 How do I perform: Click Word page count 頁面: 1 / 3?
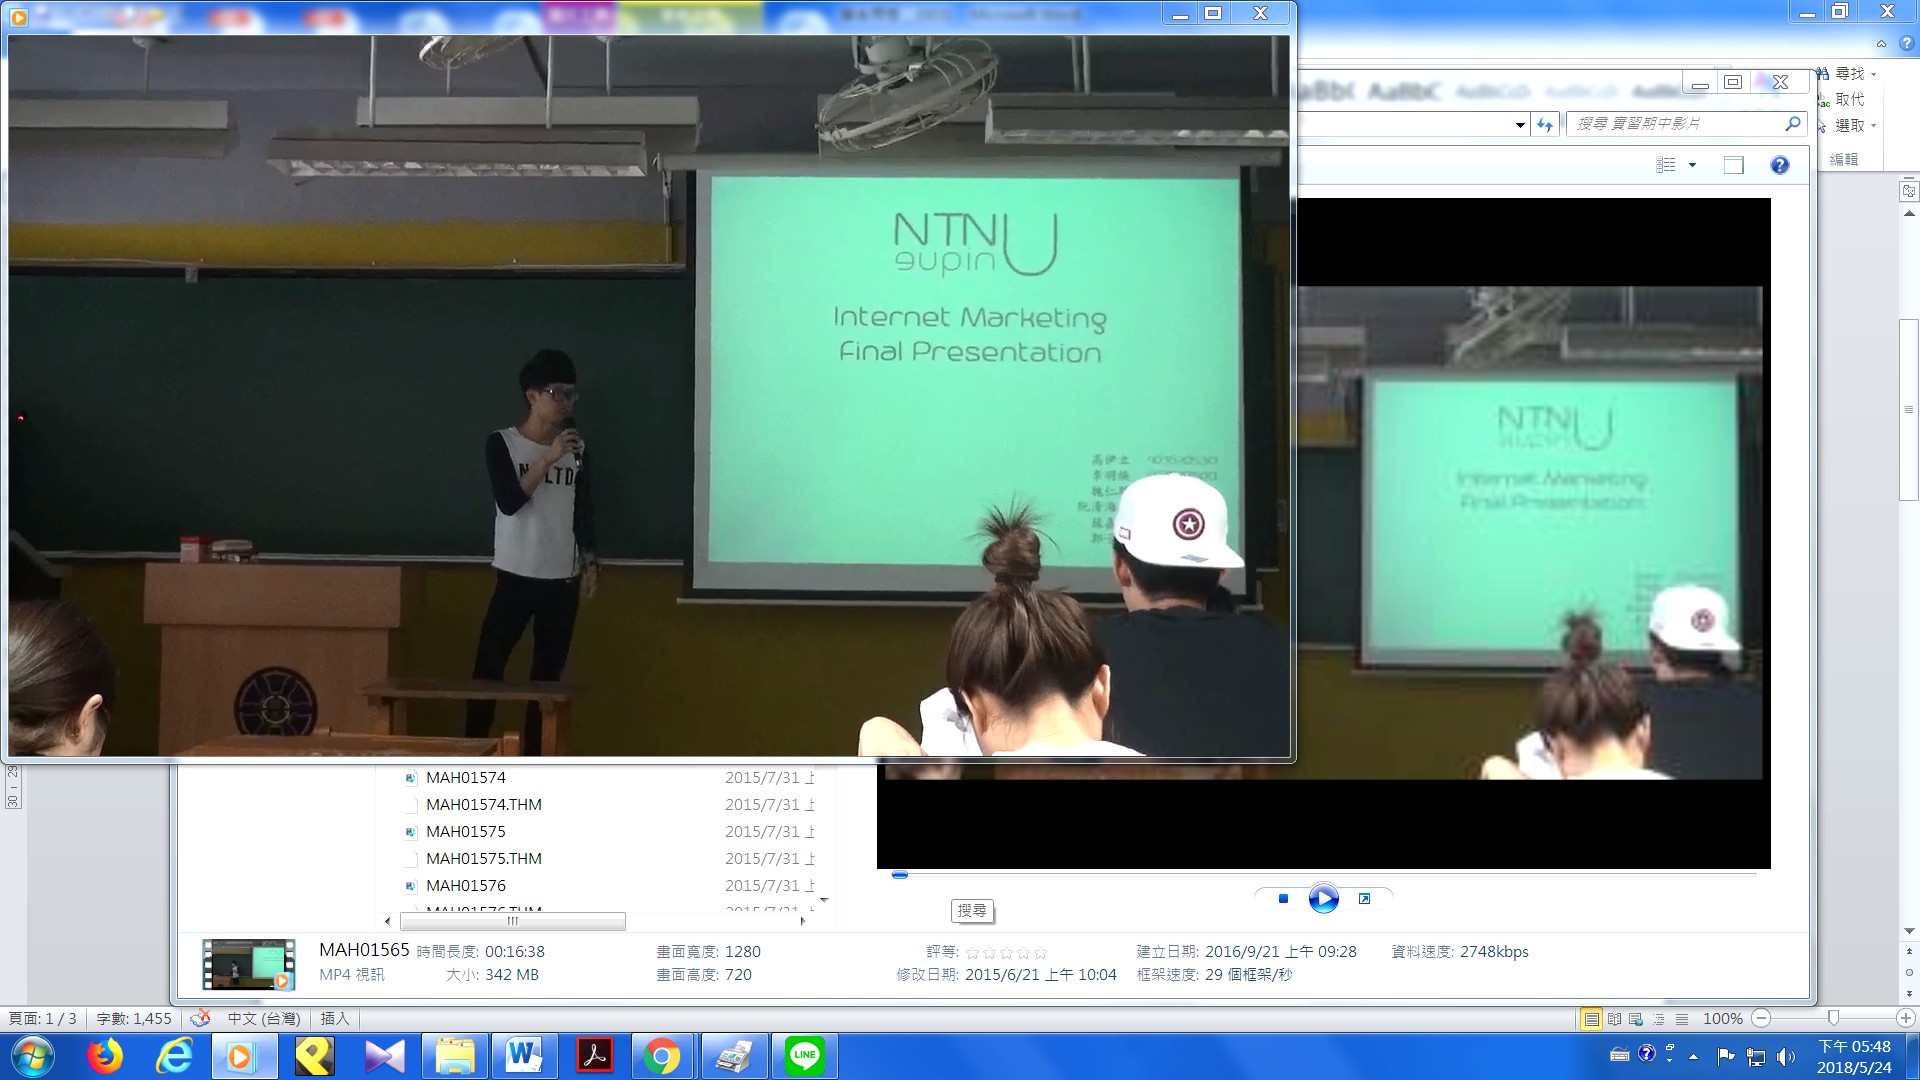(43, 1018)
